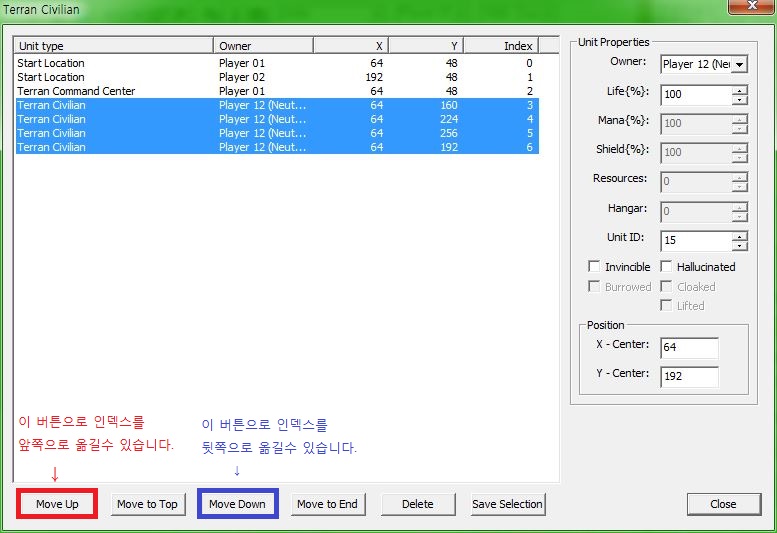Close the unit list dialog

pos(723,504)
